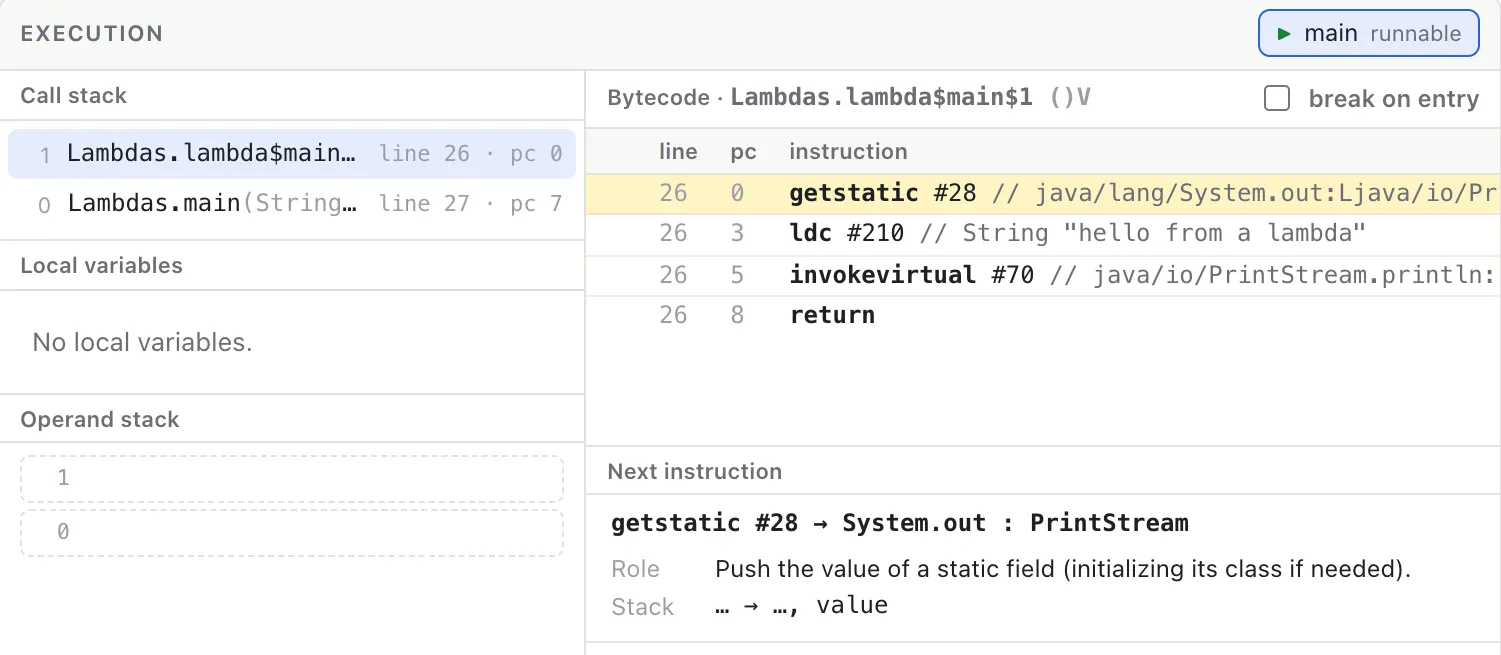Select the Lambdas.lambda$main stack frame
The height and width of the screenshot is (655, 1501).
tap(292, 154)
